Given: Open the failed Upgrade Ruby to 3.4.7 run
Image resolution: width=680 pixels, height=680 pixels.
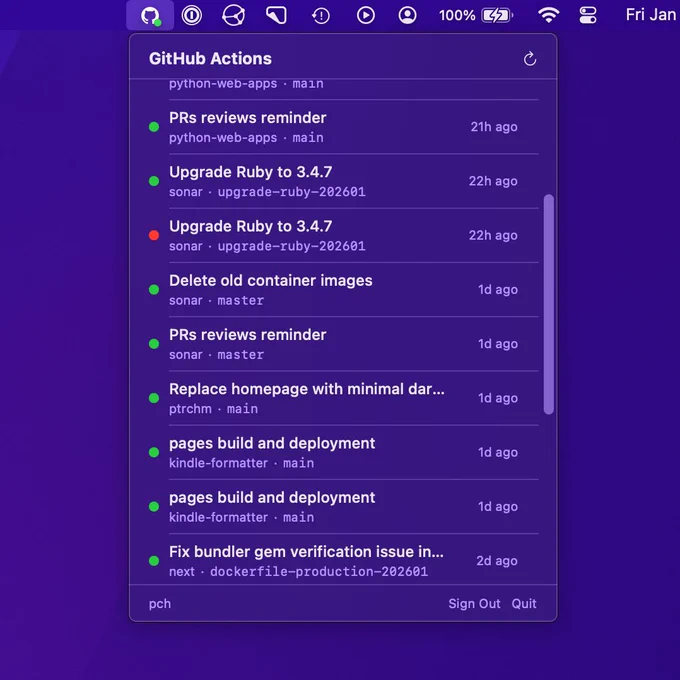Looking at the screenshot, I should (343, 235).
